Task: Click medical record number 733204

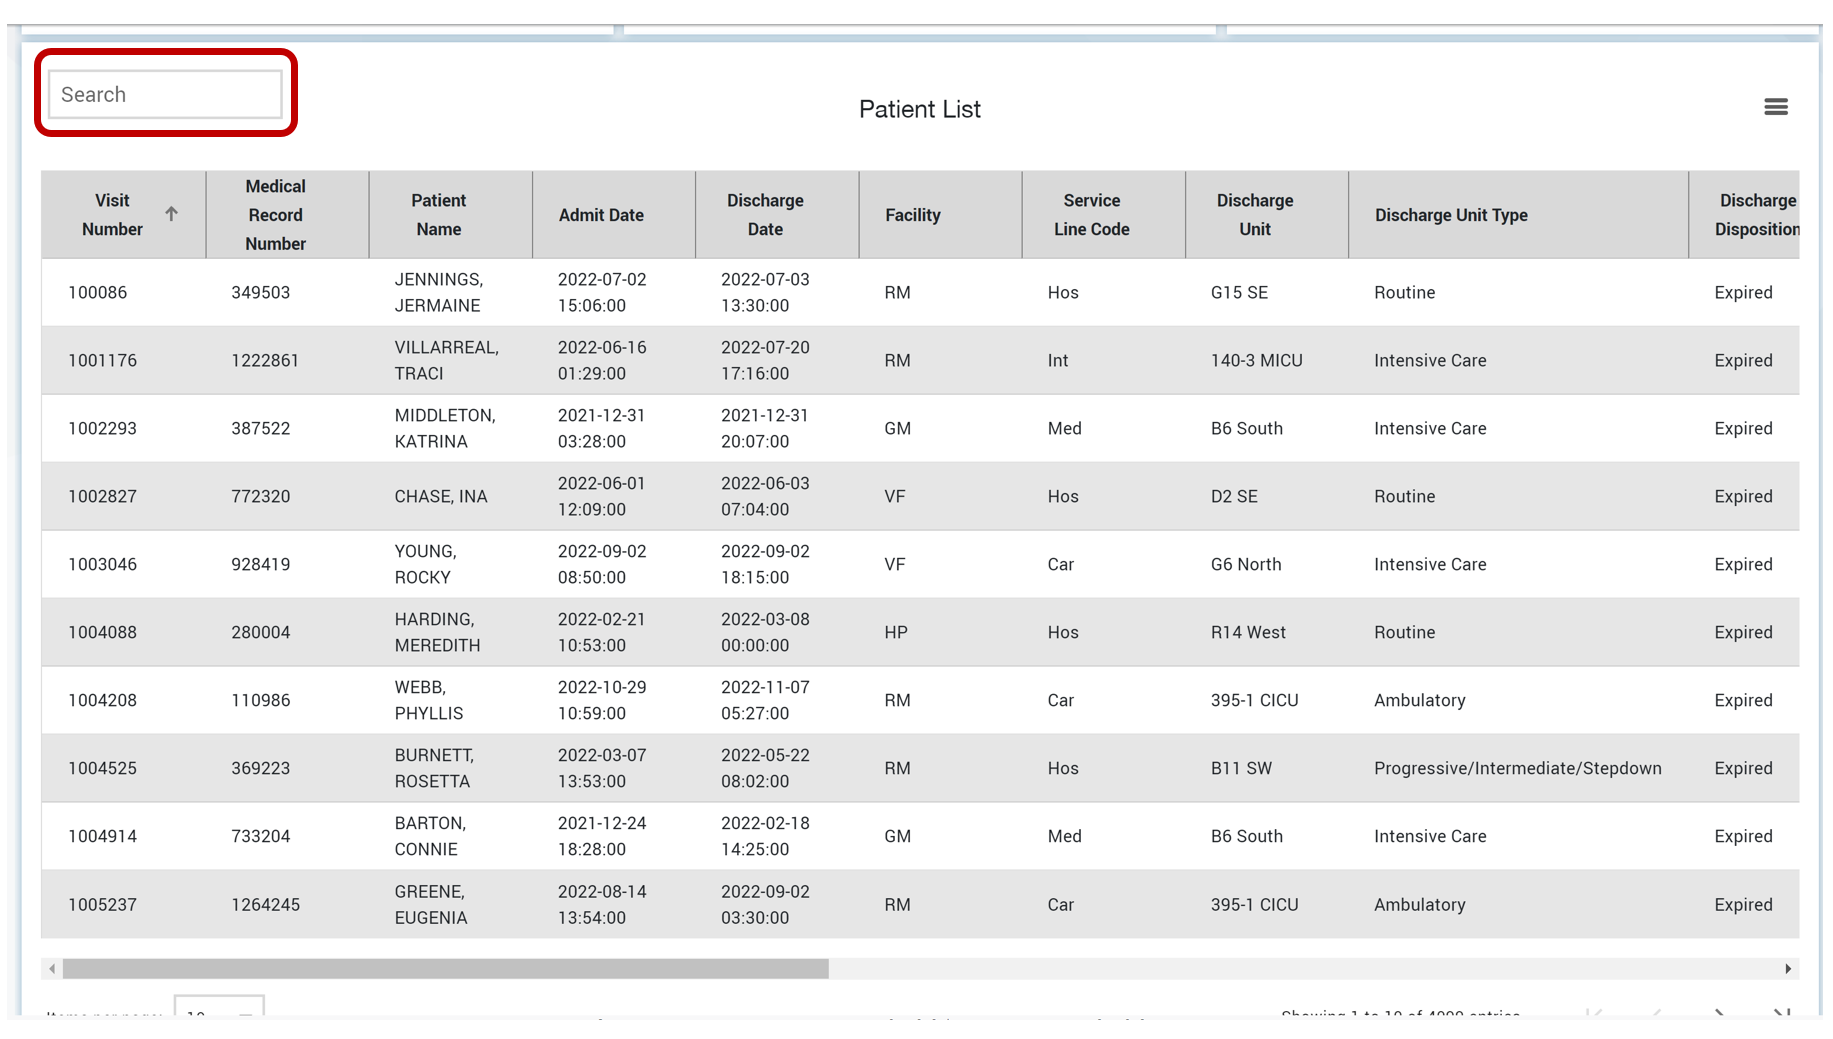Action: [261, 837]
